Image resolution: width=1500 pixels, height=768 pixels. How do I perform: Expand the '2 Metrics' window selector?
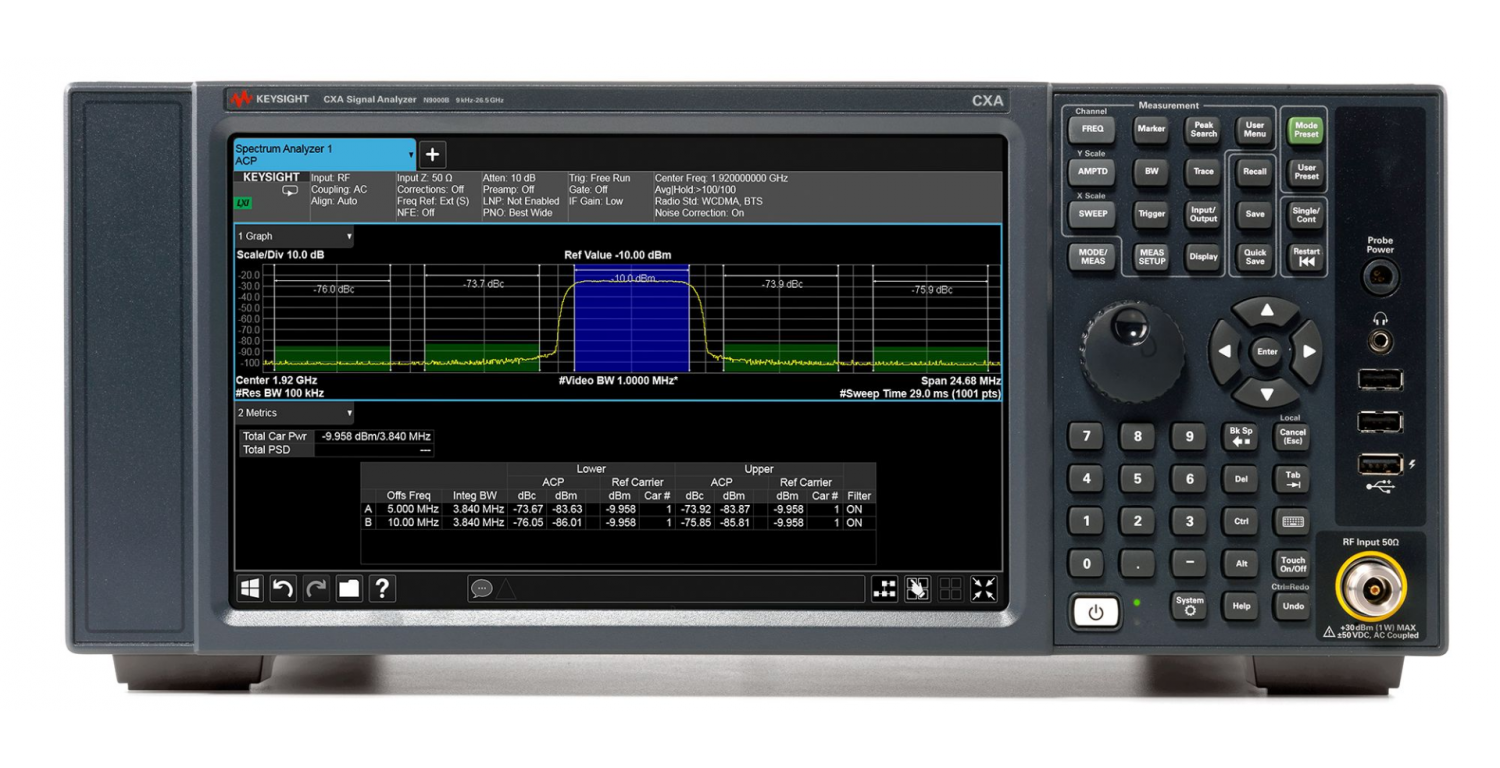pyautogui.click(x=294, y=413)
